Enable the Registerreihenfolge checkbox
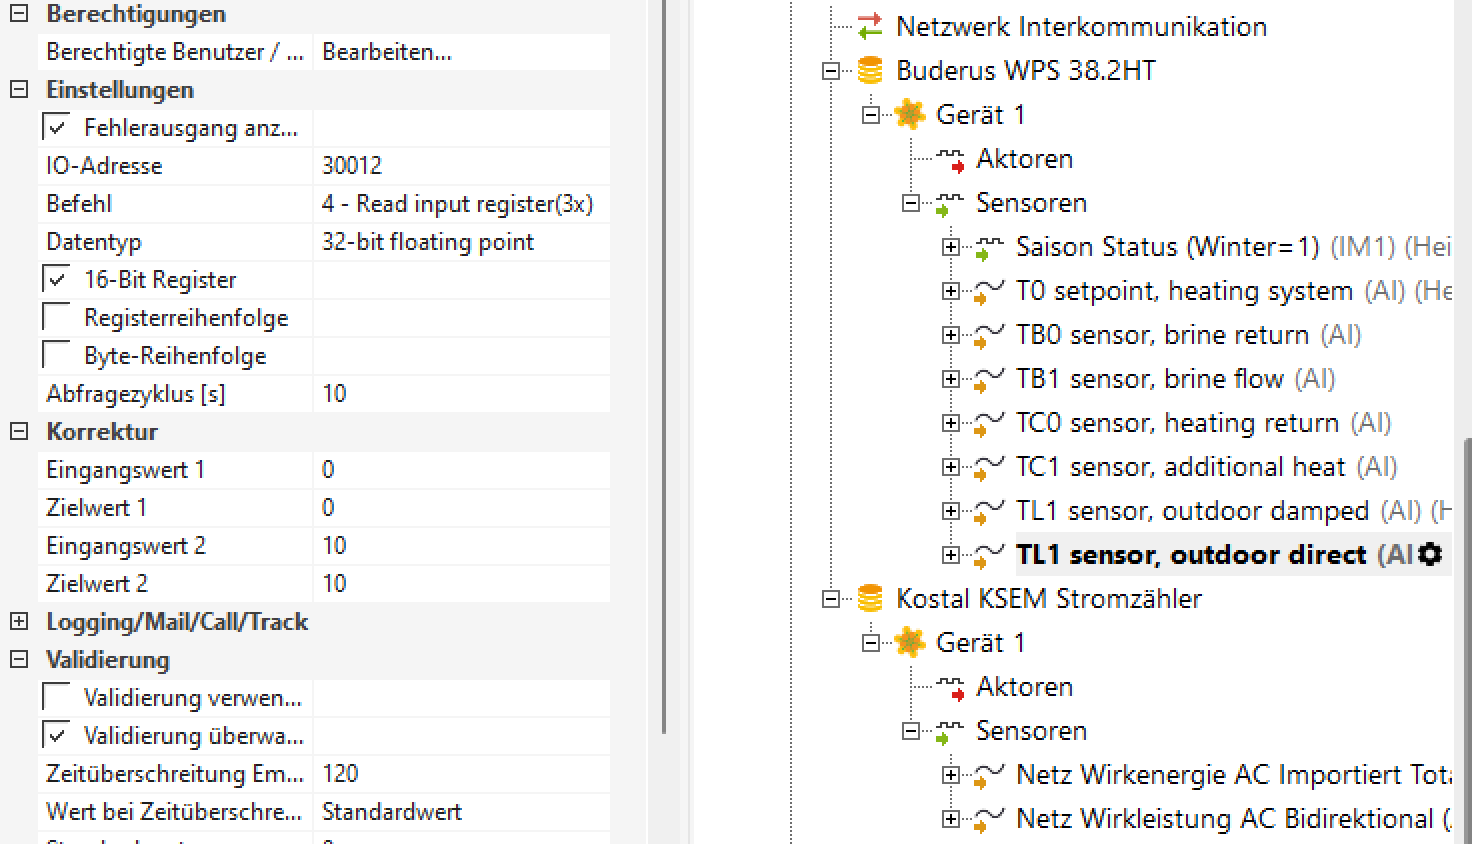Screen dimensions: 1472x844 coord(57,318)
